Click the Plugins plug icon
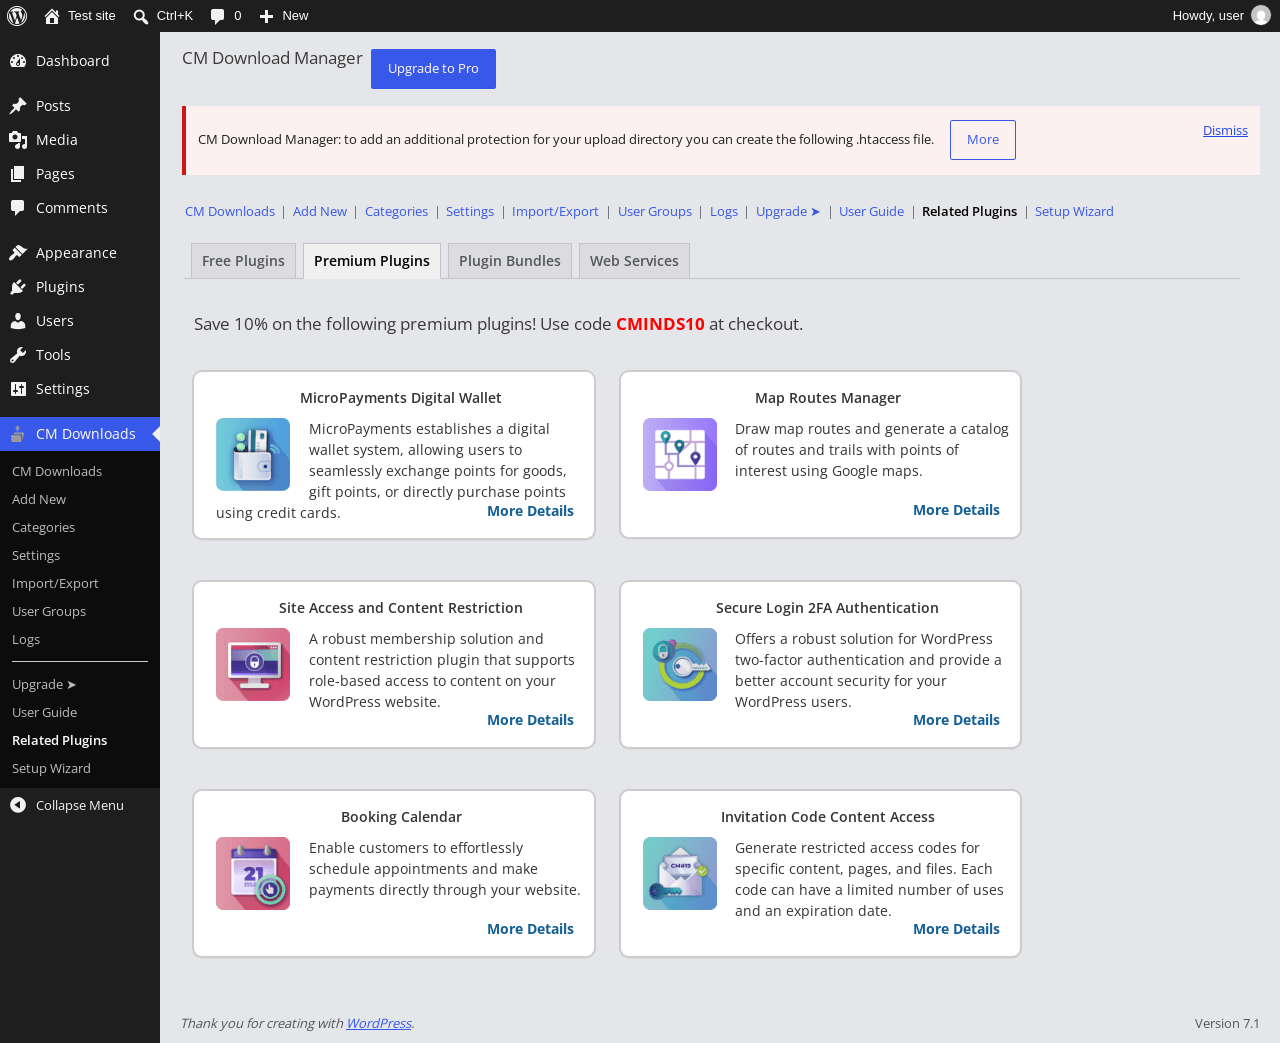1280x1043 pixels. [18, 287]
